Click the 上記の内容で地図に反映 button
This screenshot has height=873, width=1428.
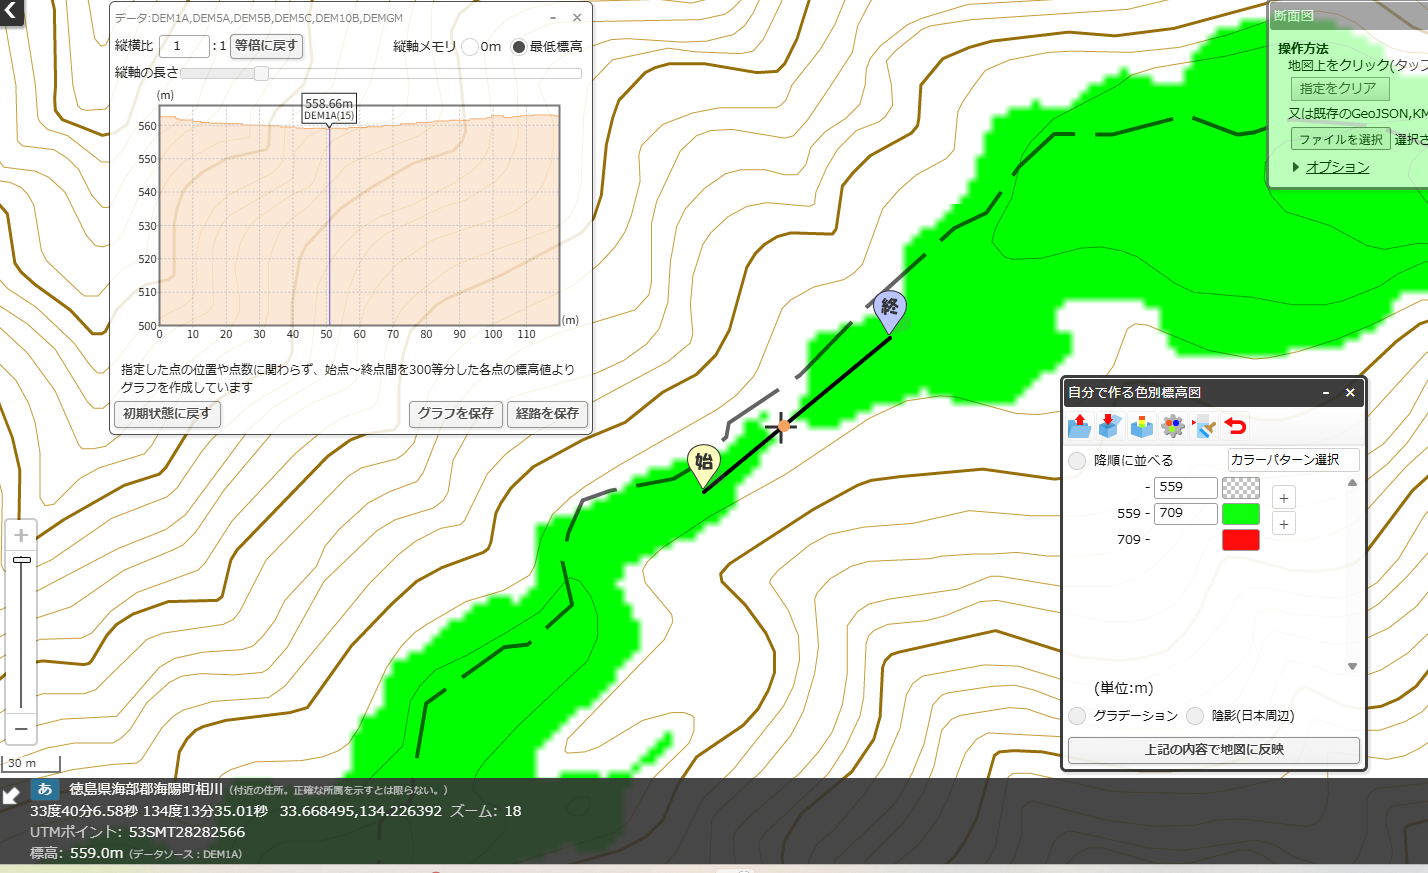1214,750
